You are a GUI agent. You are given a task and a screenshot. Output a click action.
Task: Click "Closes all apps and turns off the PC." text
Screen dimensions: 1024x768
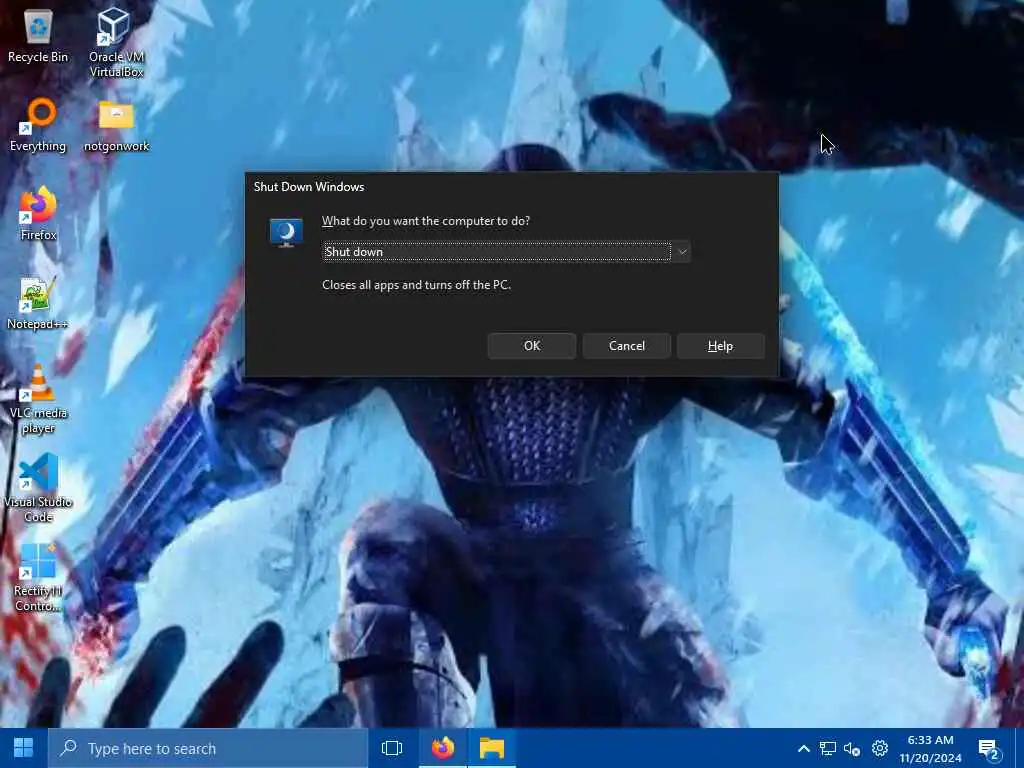[416, 285]
